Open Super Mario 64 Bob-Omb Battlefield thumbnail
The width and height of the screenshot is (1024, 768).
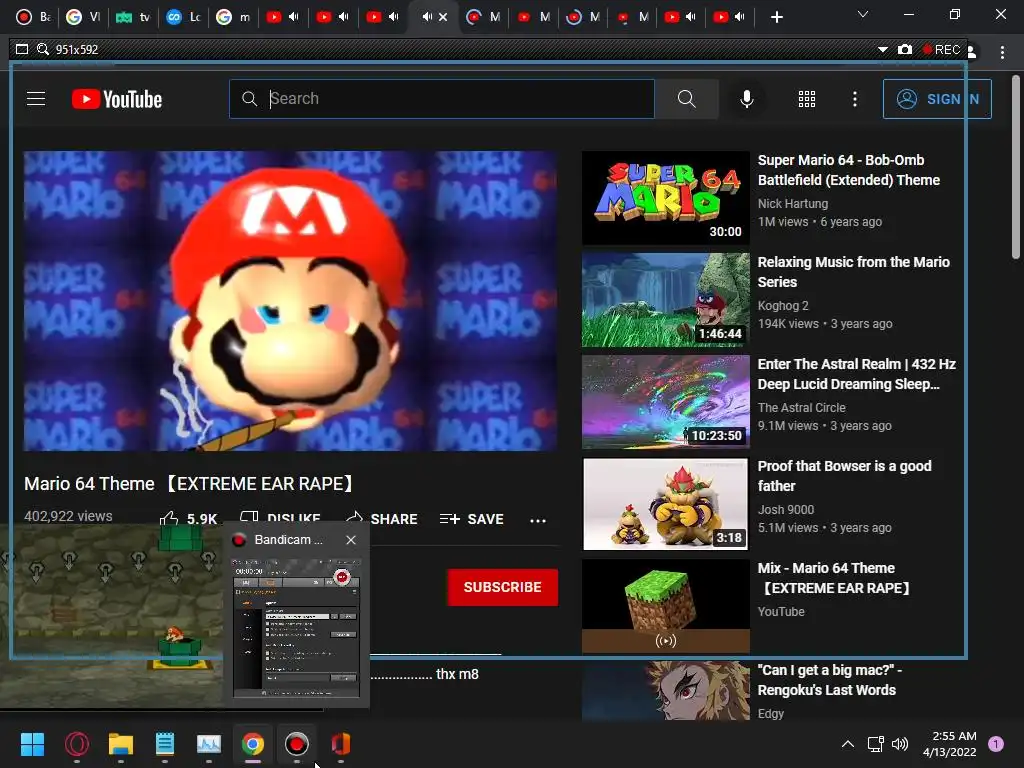tap(665, 198)
